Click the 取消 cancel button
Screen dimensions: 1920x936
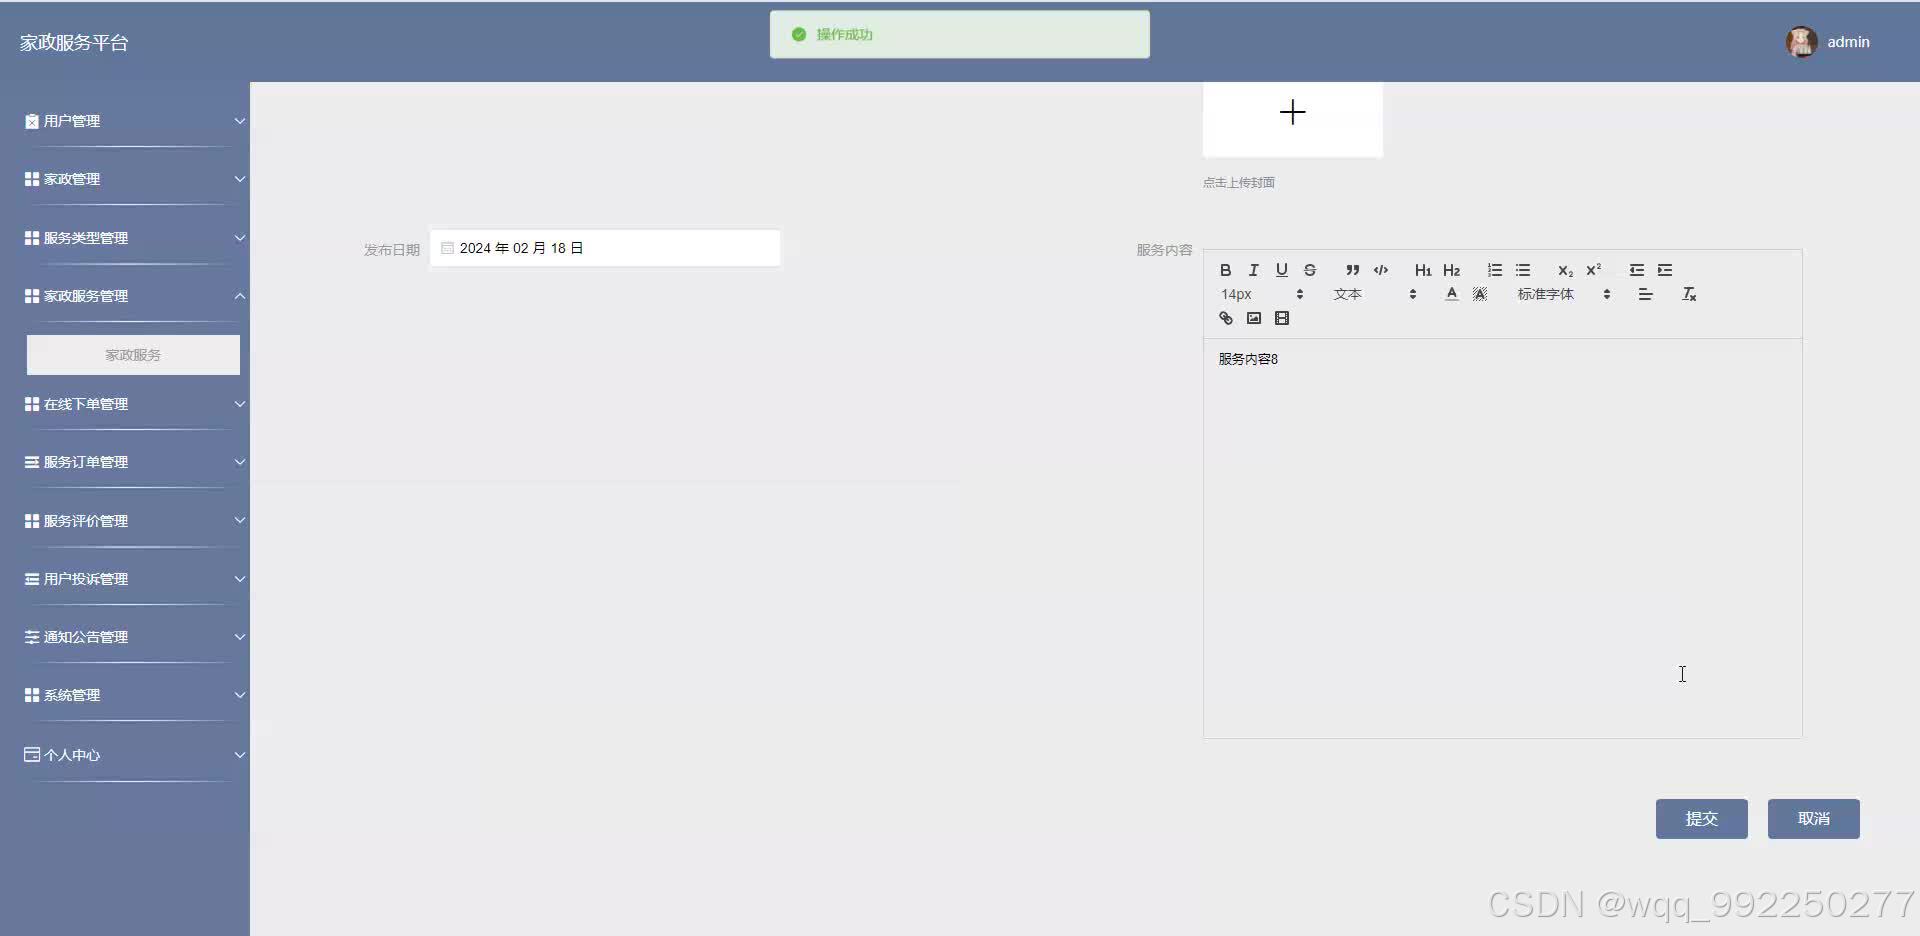tap(1813, 819)
